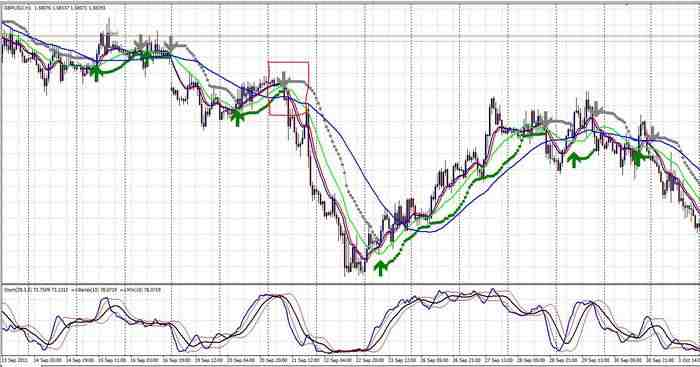
Task: Select the gray down arrow inside the red rectangle
Action: point(283,79)
